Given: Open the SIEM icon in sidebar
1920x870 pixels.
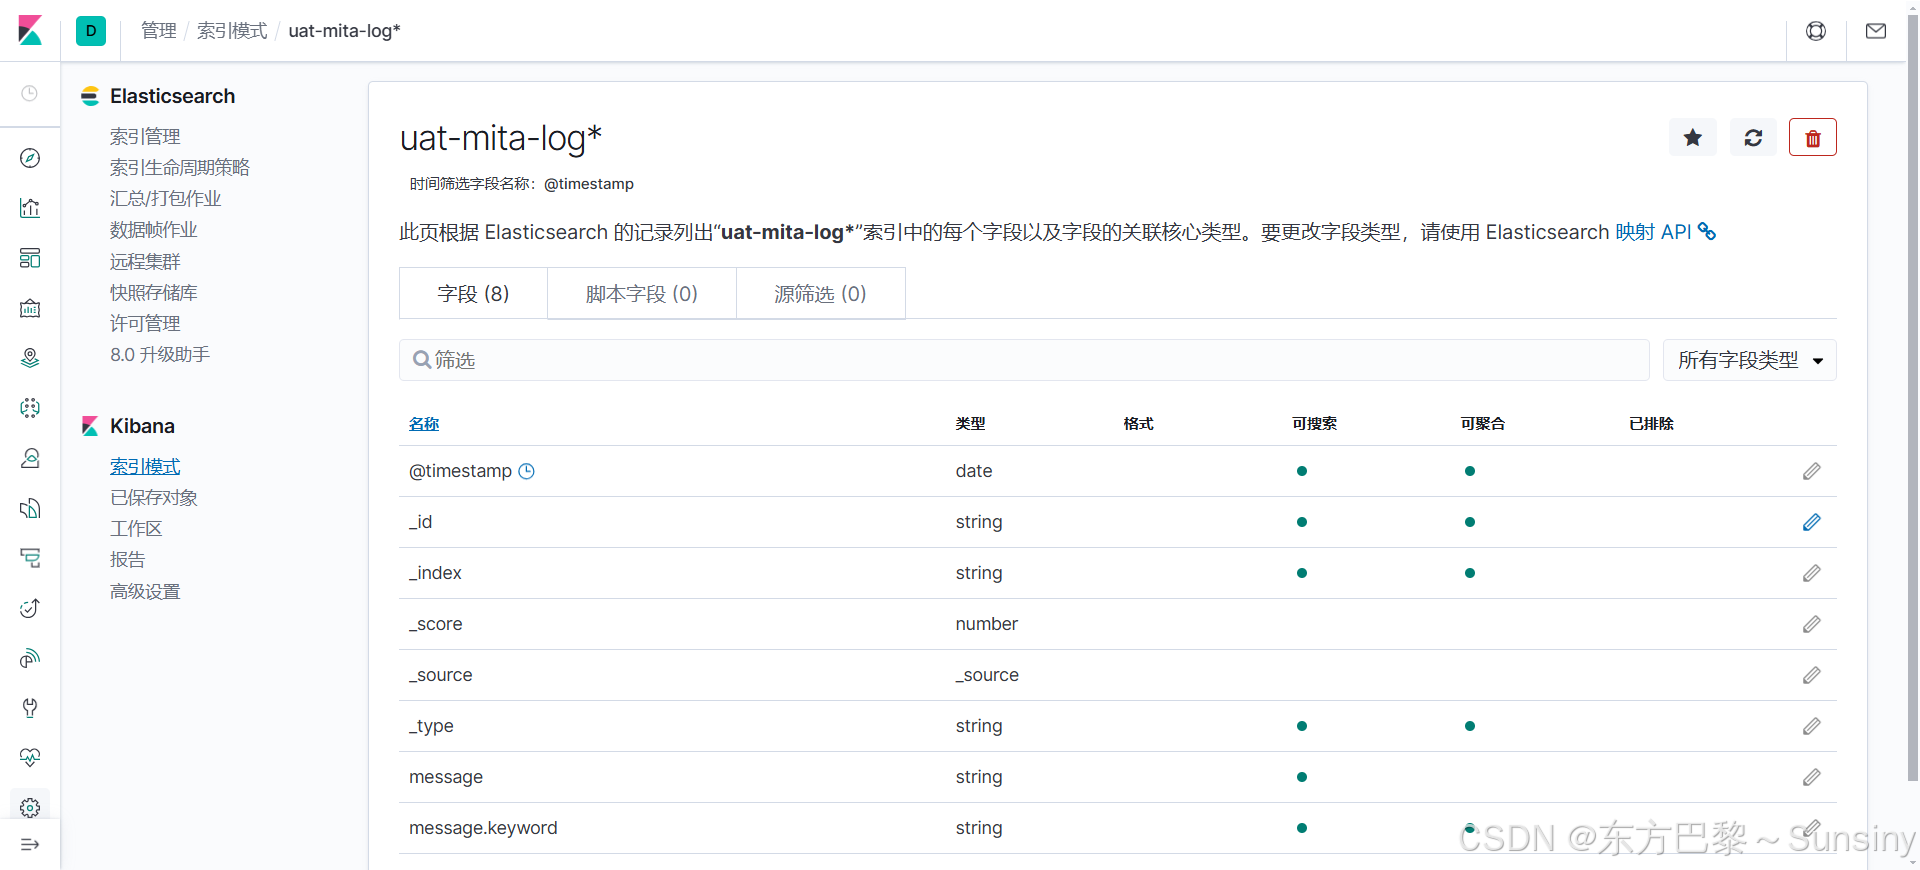Looking at the screenshot, I should click(30, 658).
